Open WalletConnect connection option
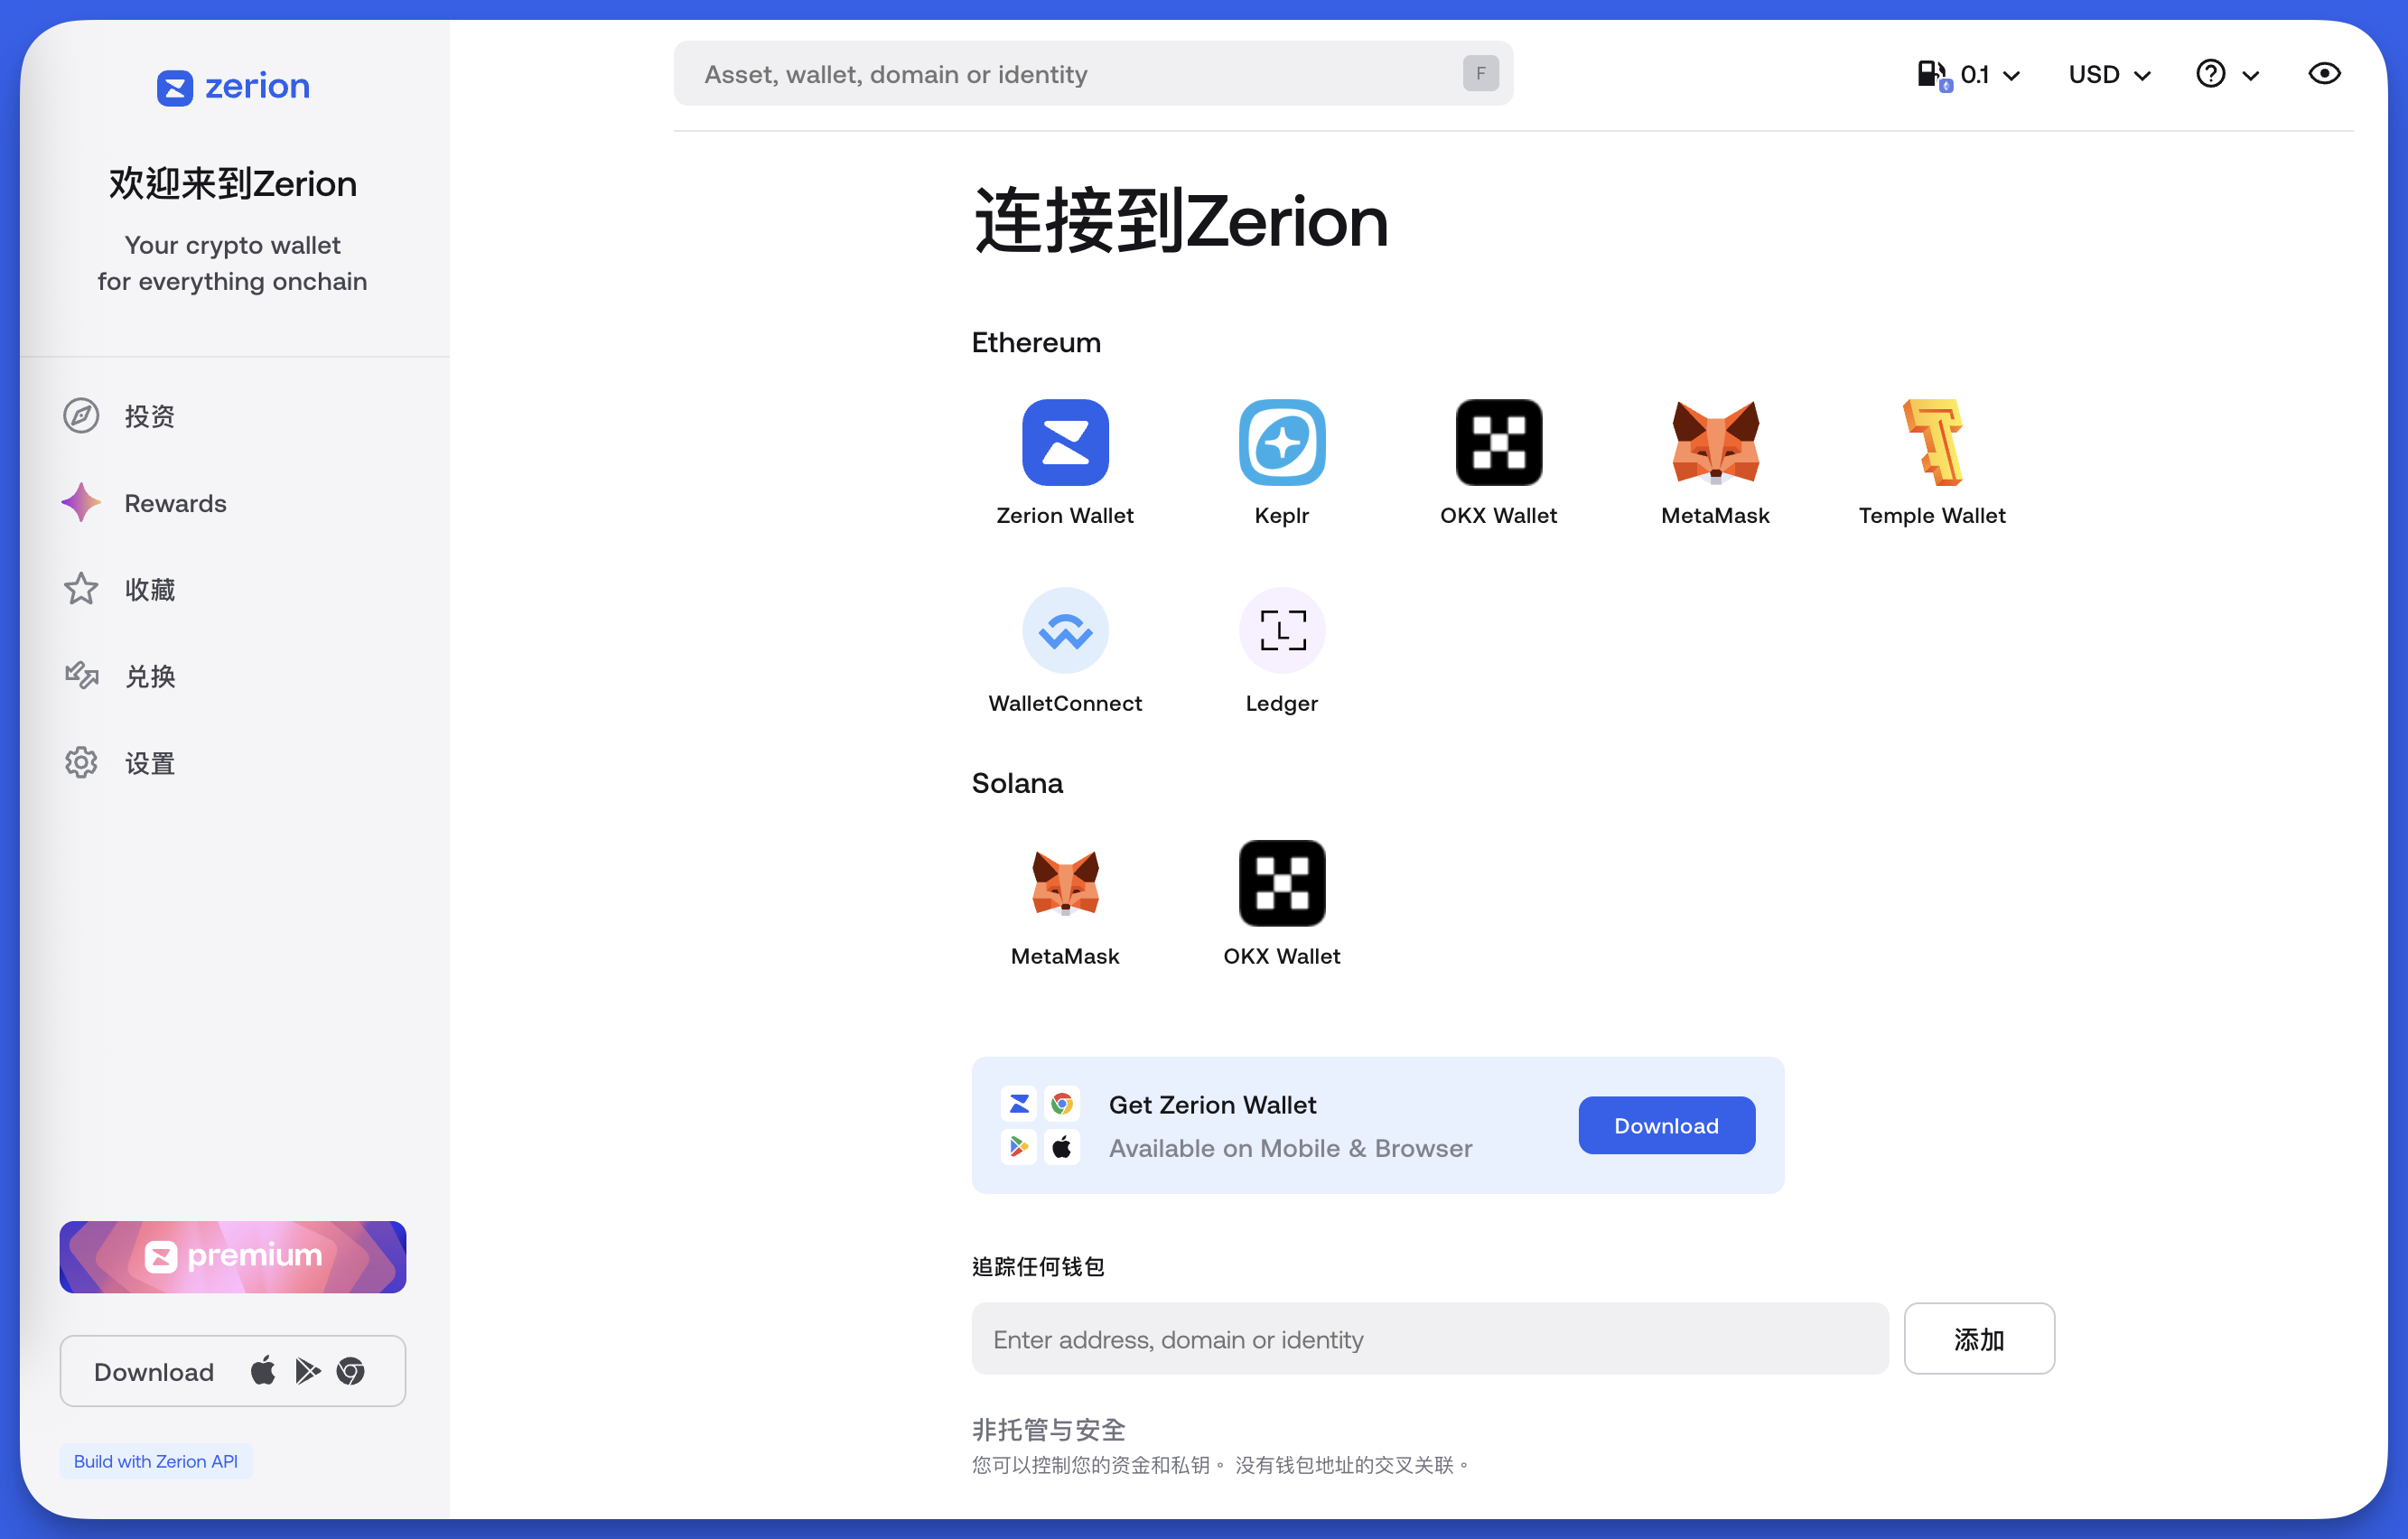This screenshot has height=1539, width=2408. pos(1065,630)
